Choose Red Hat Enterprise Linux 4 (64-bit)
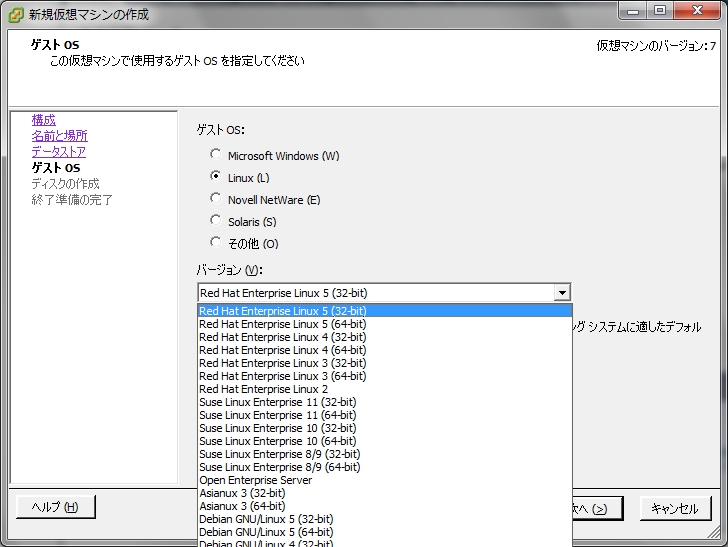This screenshot has width=728, height=547. [385, 350]
